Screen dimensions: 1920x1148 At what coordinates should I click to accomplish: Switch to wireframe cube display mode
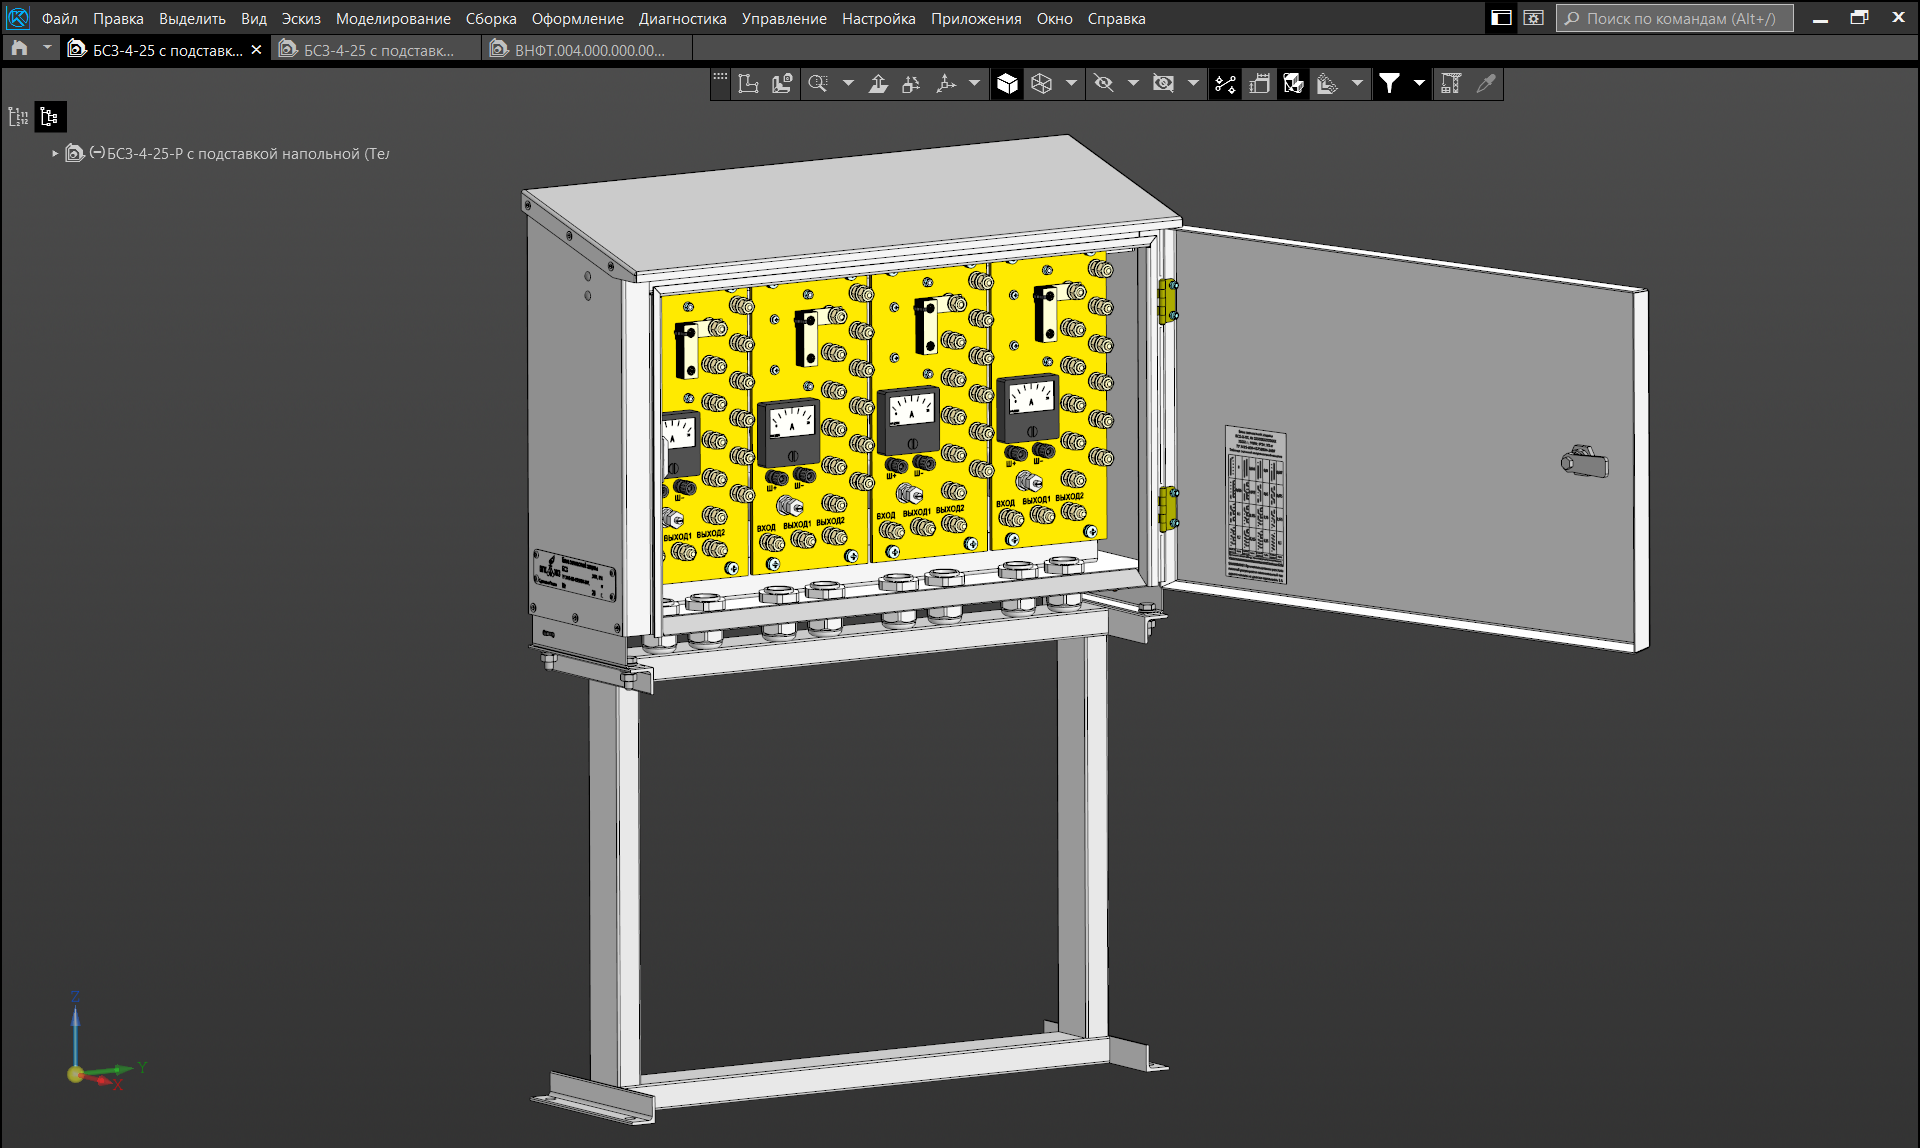(x=1042, y=84)
